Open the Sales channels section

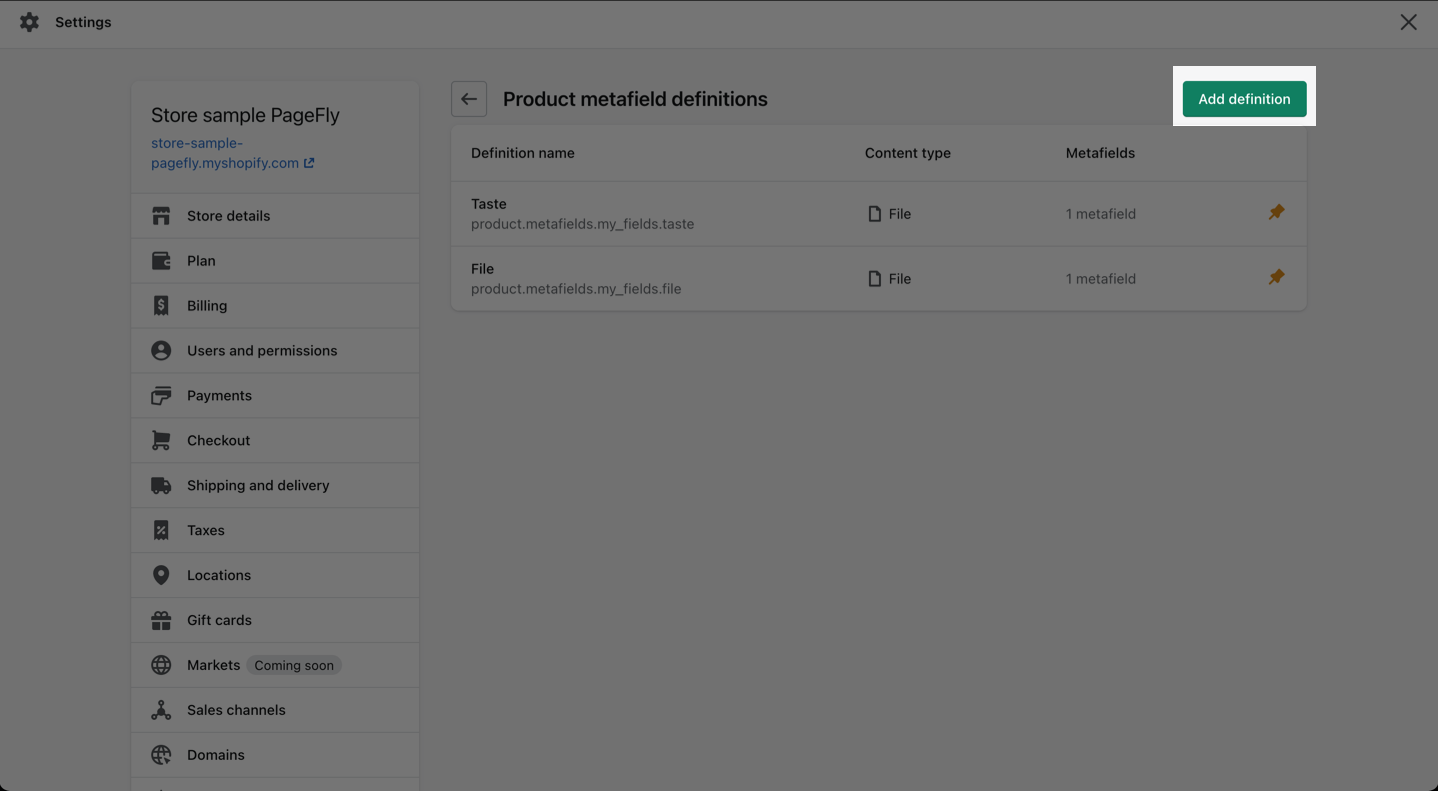275,710
